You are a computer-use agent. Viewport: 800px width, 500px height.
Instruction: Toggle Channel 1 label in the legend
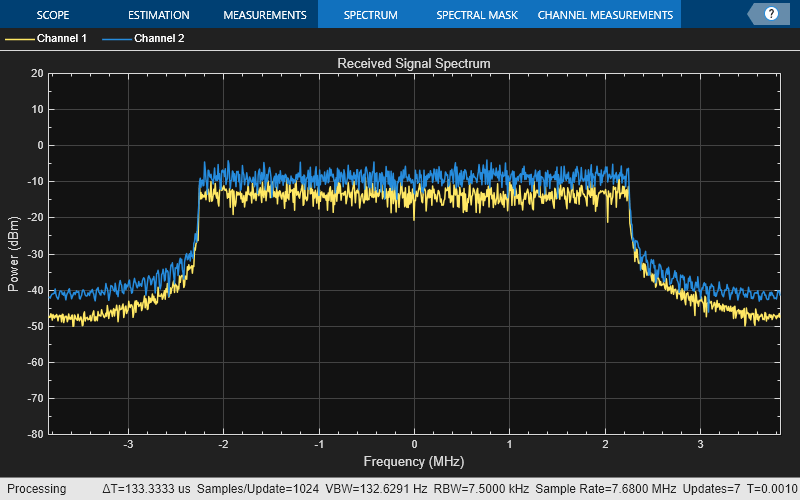[62, 39]
